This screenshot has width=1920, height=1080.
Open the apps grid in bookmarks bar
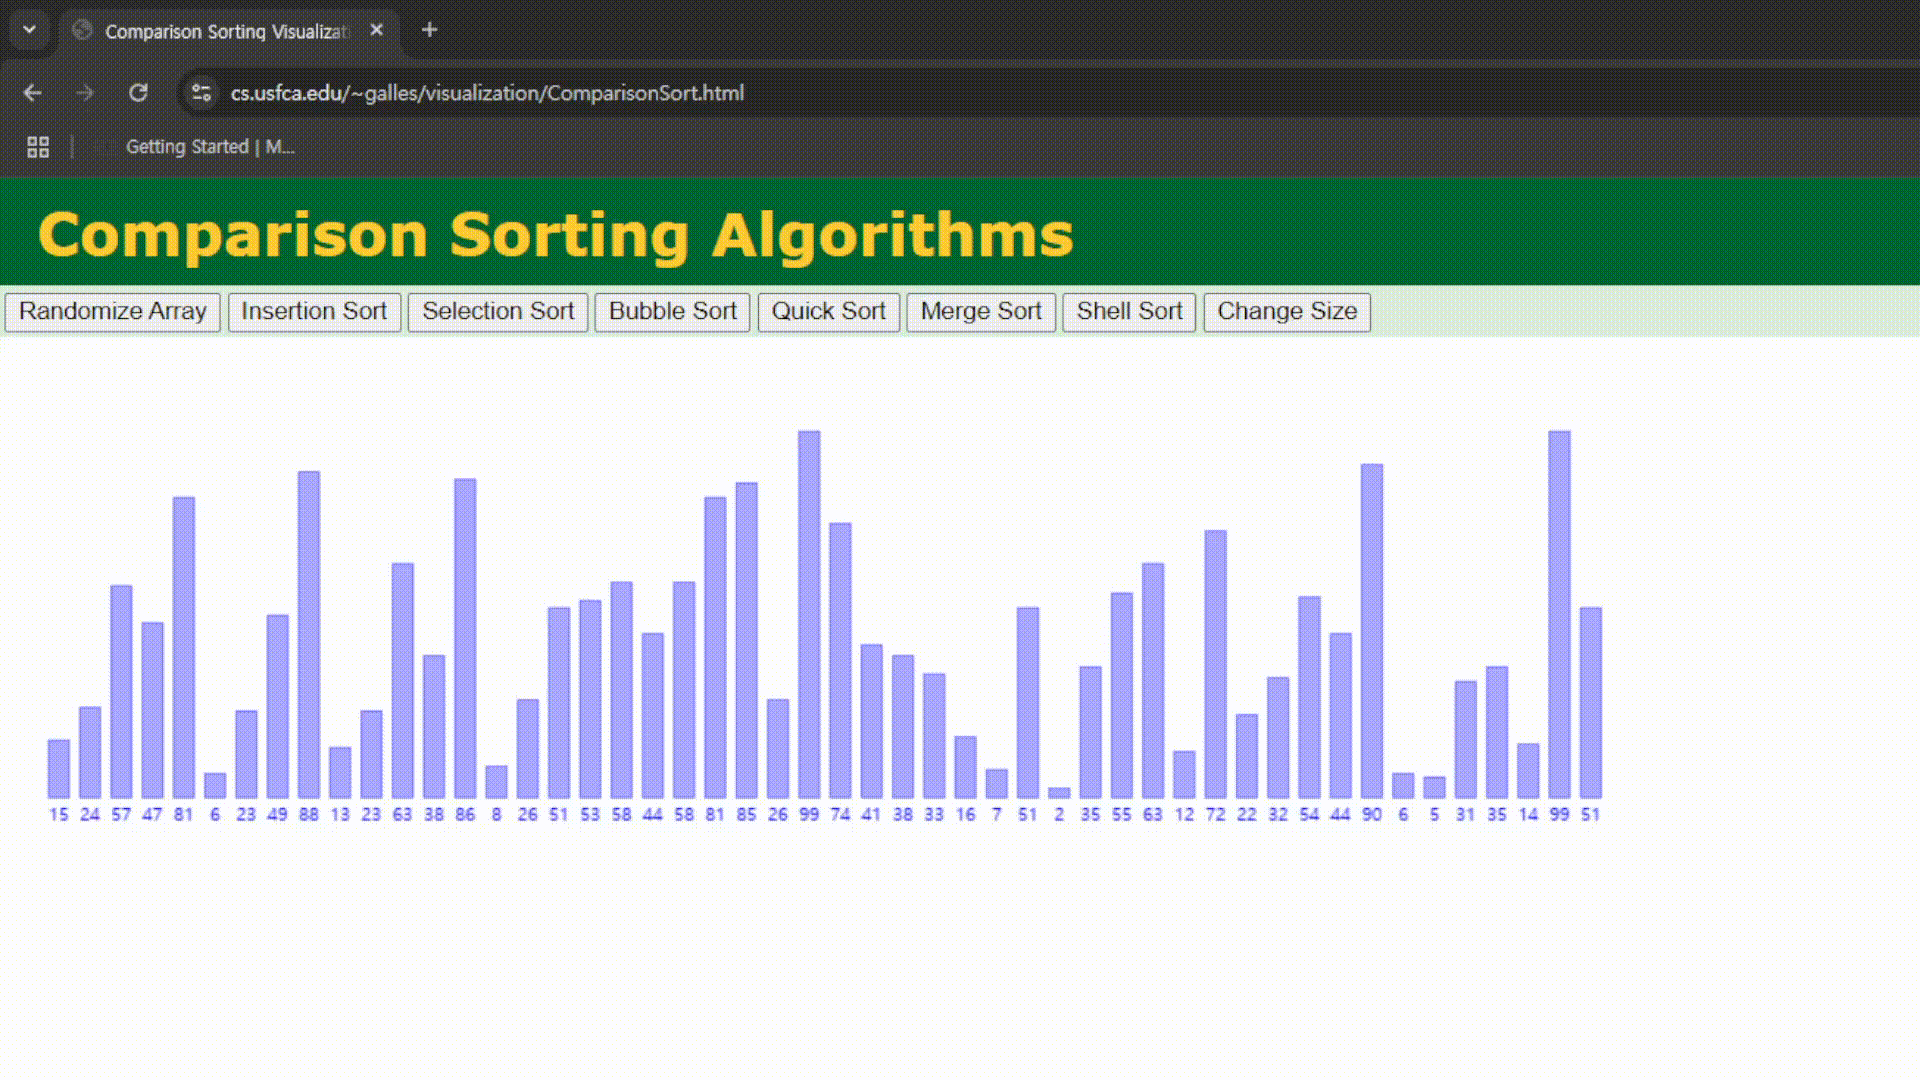(38, 147)
